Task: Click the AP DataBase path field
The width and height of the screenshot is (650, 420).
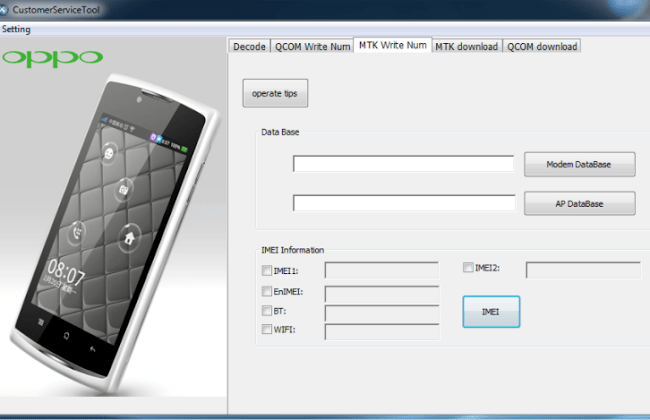Action: tap(404, 203)
